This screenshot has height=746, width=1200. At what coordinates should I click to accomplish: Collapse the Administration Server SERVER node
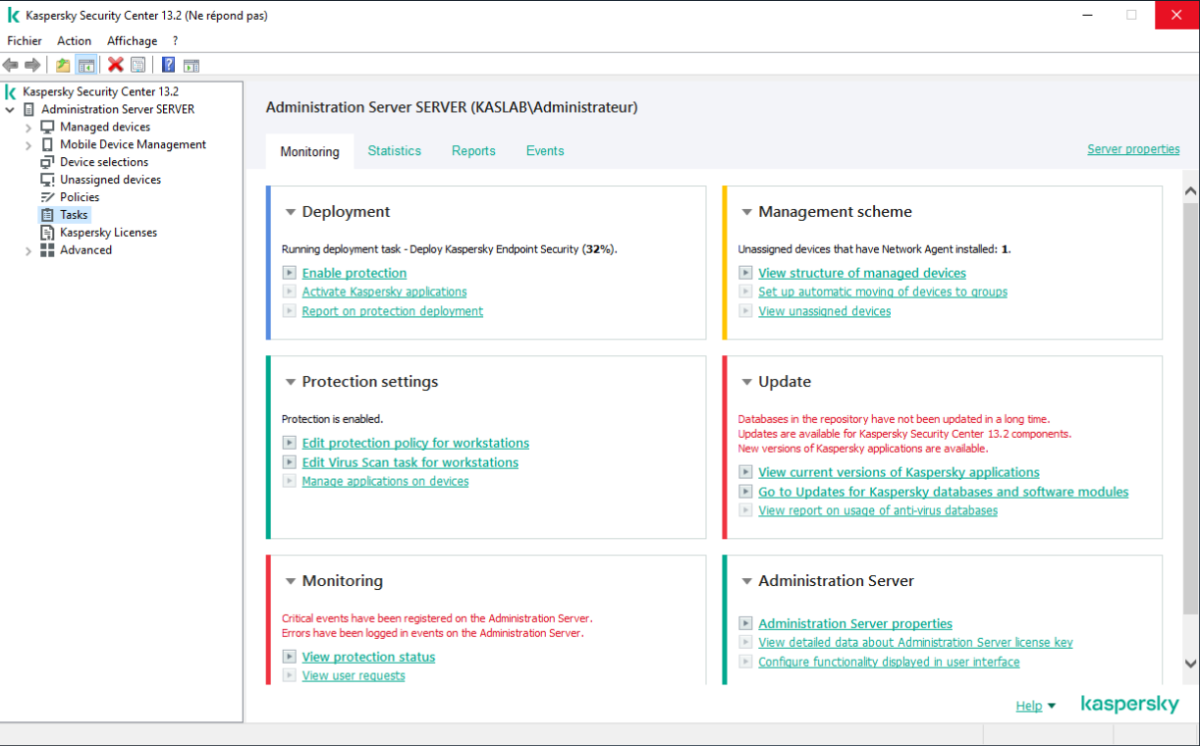coord(10,110)
